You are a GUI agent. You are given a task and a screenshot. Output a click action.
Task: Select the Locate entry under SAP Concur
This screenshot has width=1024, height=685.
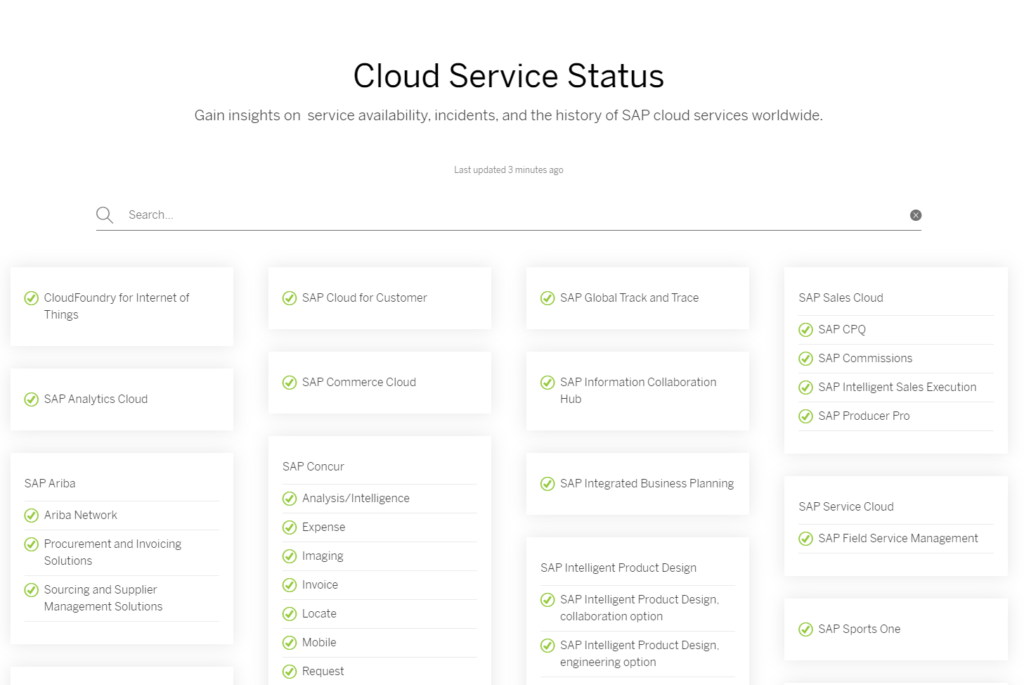[x=319, y=613]
